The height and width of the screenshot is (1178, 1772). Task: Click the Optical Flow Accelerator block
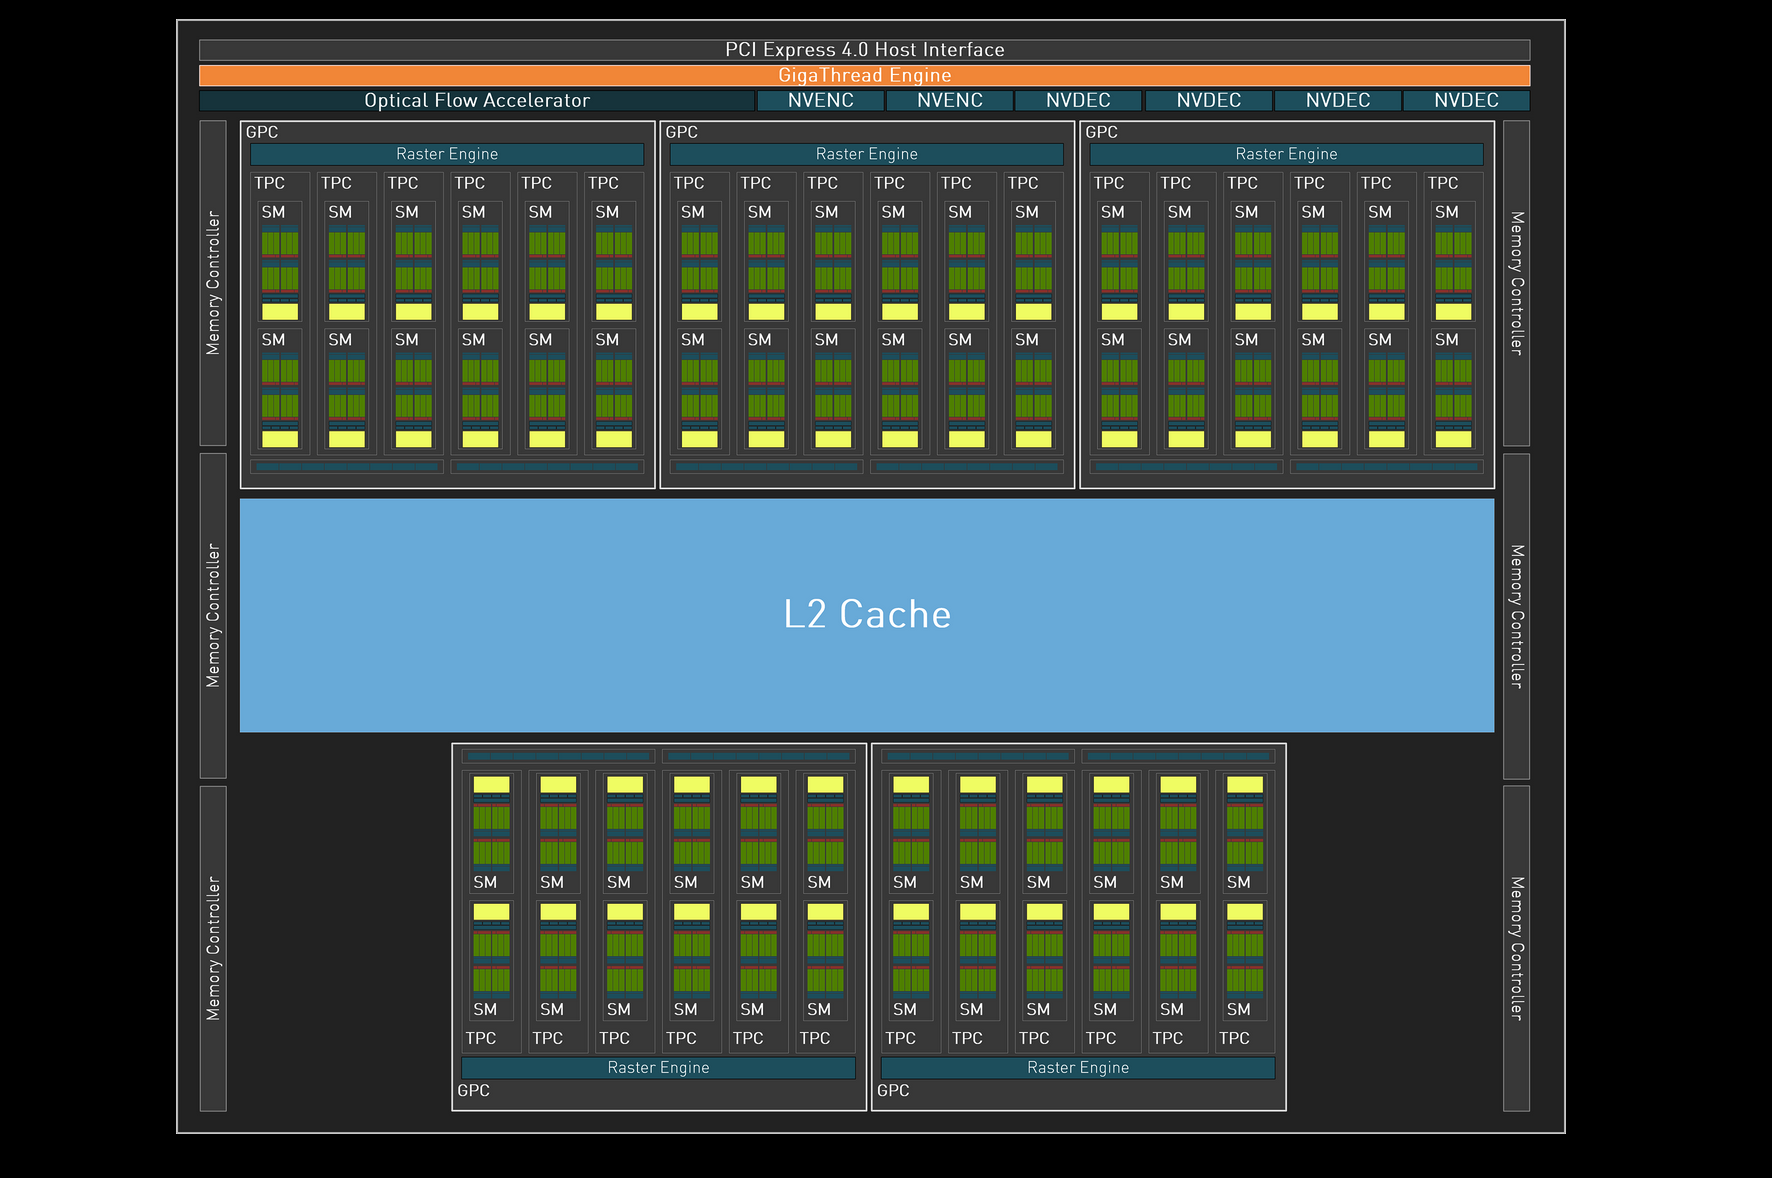click(477, 100)
